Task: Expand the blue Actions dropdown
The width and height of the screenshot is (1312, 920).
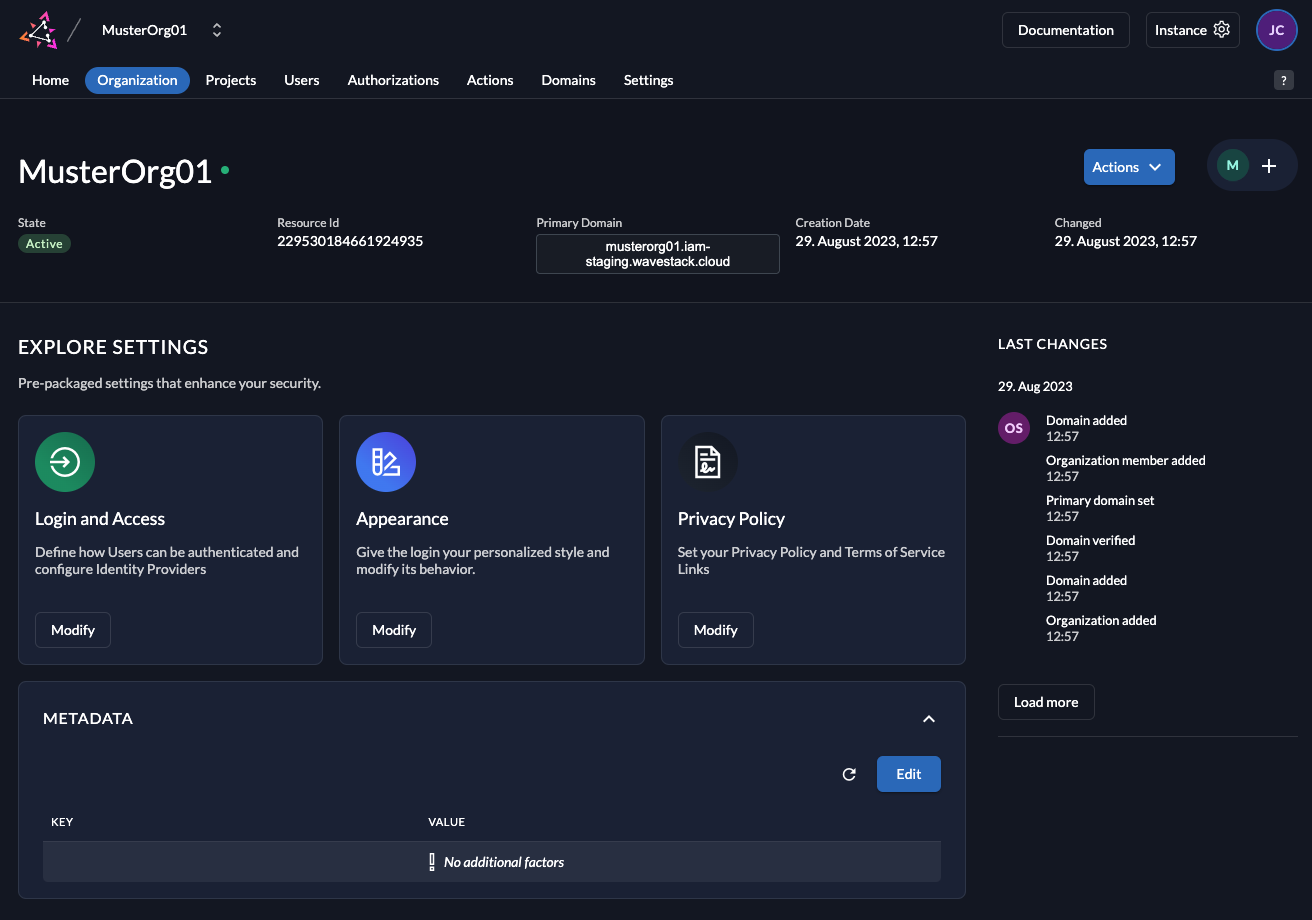Action: tap(1128, 167)
